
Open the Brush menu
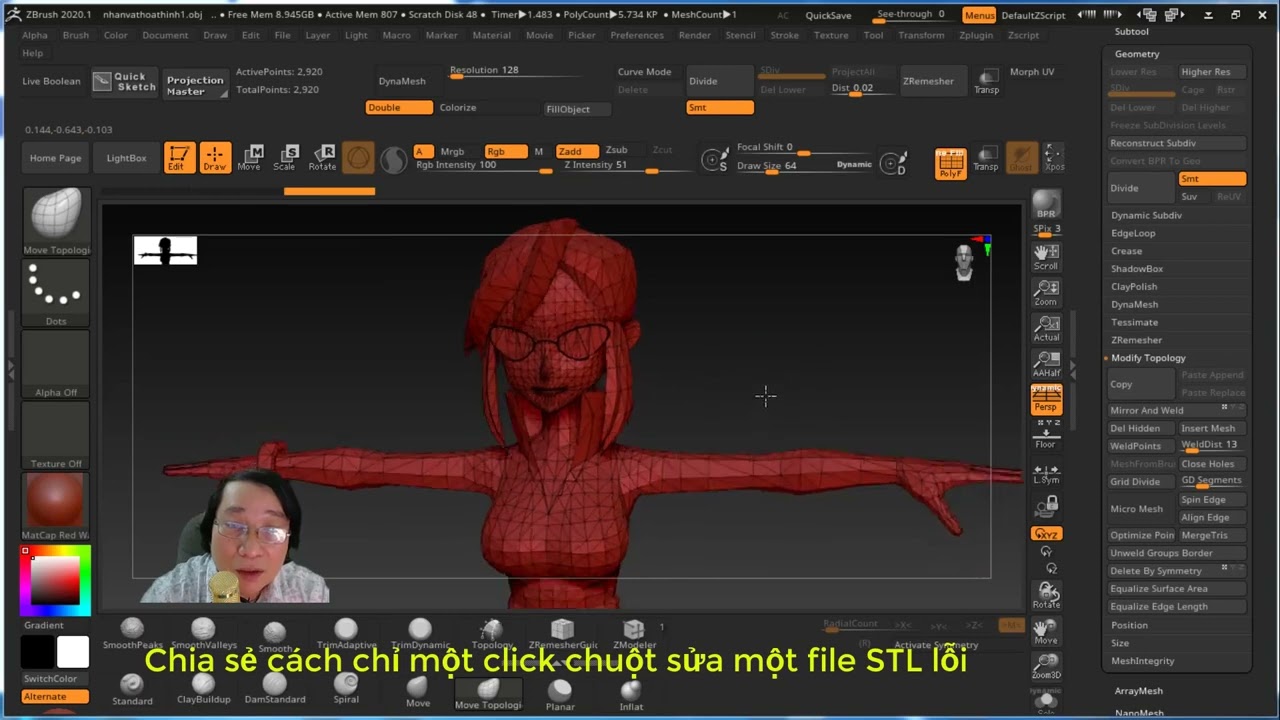pos(76,35)
